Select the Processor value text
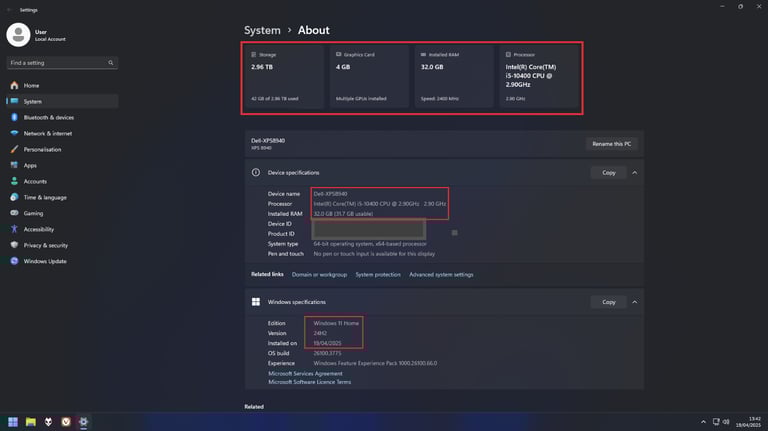 click(380, 204)
